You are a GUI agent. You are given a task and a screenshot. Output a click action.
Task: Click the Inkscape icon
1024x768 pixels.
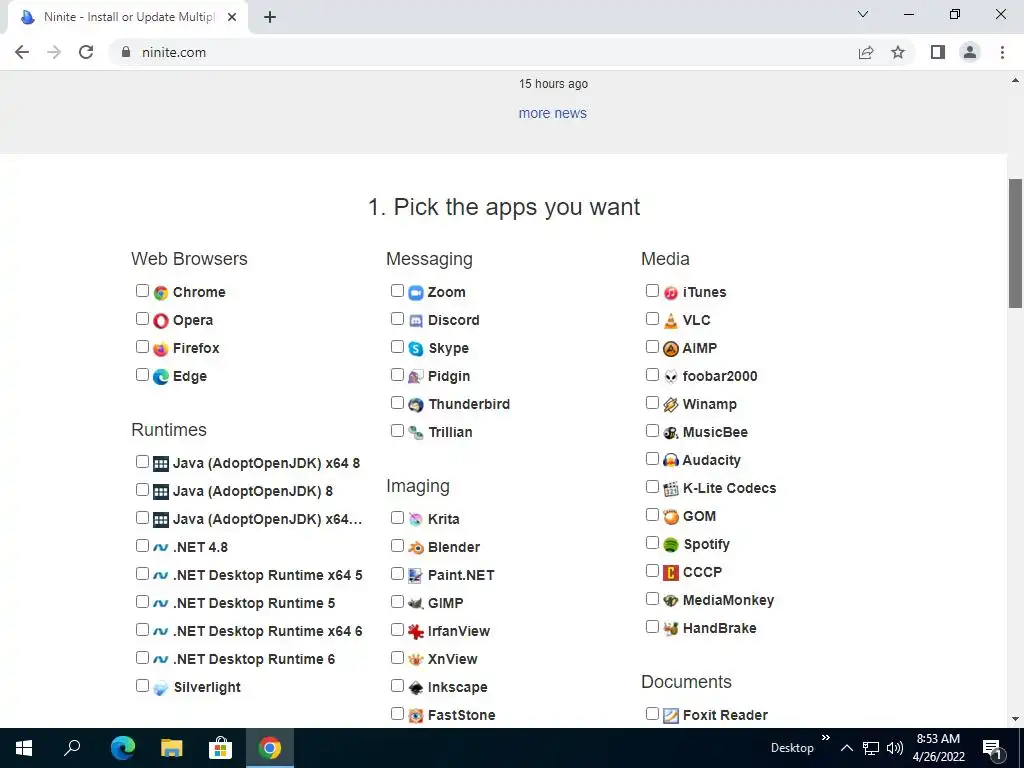point(416,688)
